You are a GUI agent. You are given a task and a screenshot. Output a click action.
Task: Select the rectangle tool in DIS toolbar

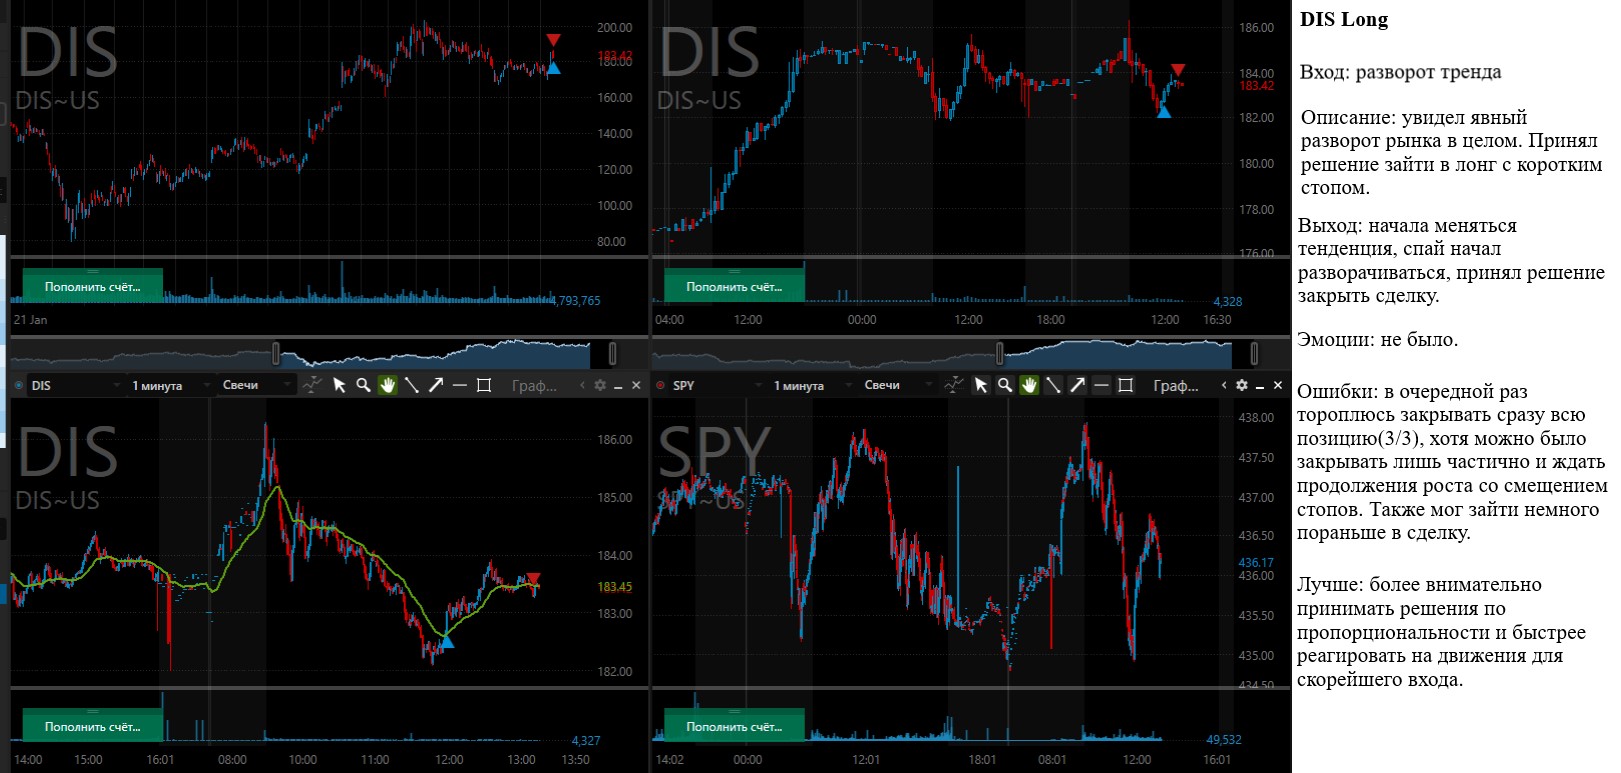[x=484, y=385]
